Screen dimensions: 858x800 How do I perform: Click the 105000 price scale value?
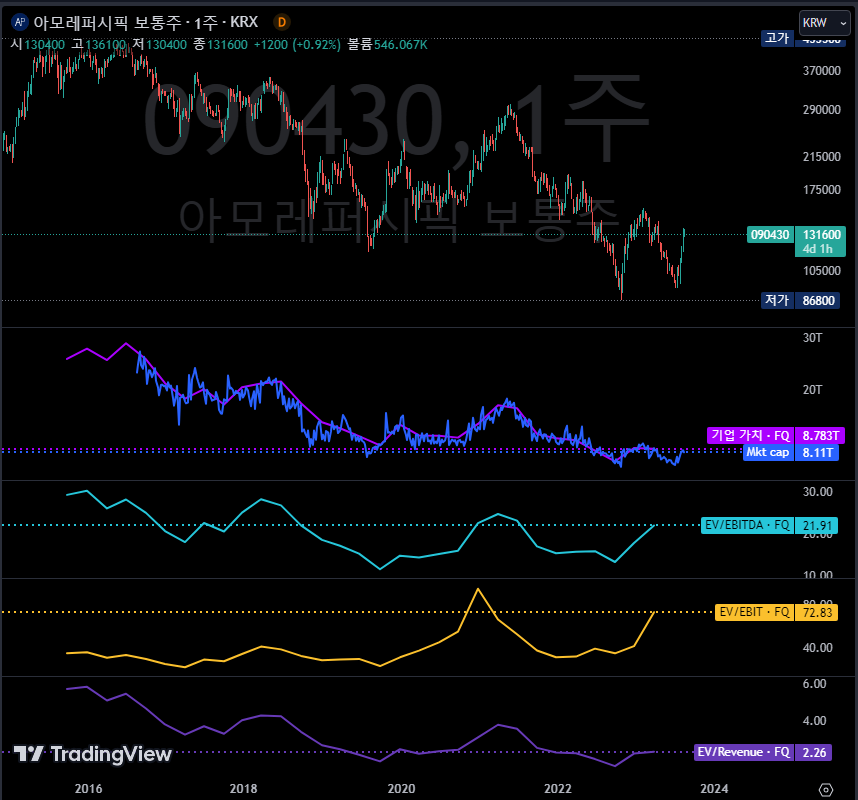click(821, 271)
